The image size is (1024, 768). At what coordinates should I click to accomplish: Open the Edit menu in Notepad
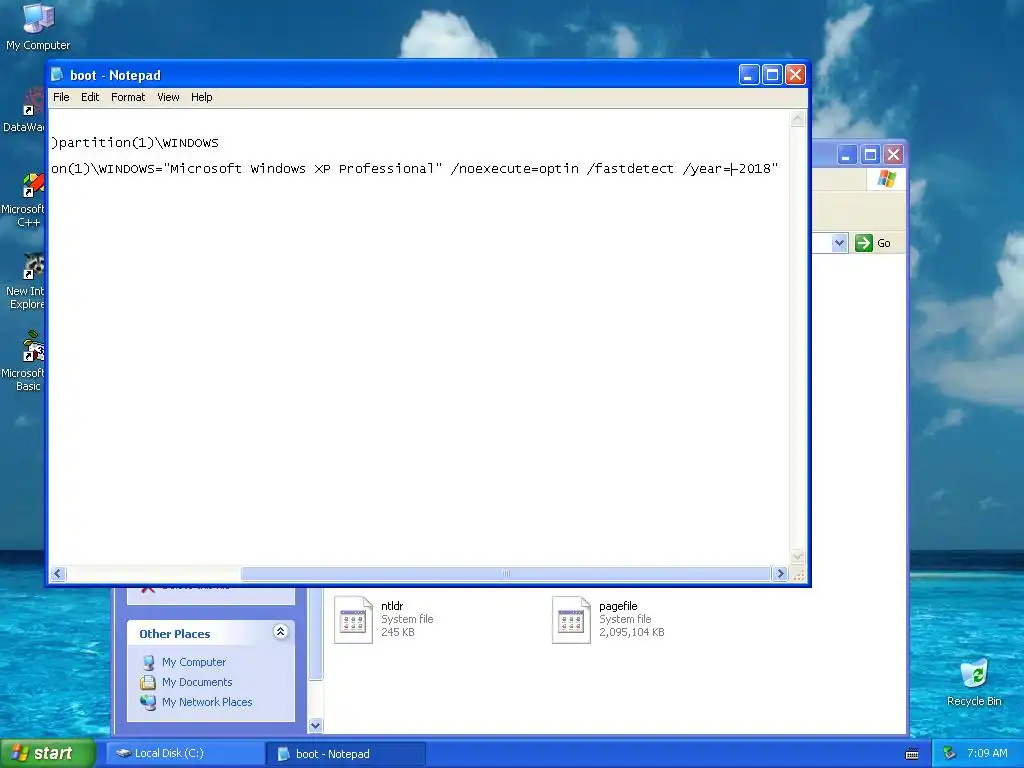[x=90, y=97]
